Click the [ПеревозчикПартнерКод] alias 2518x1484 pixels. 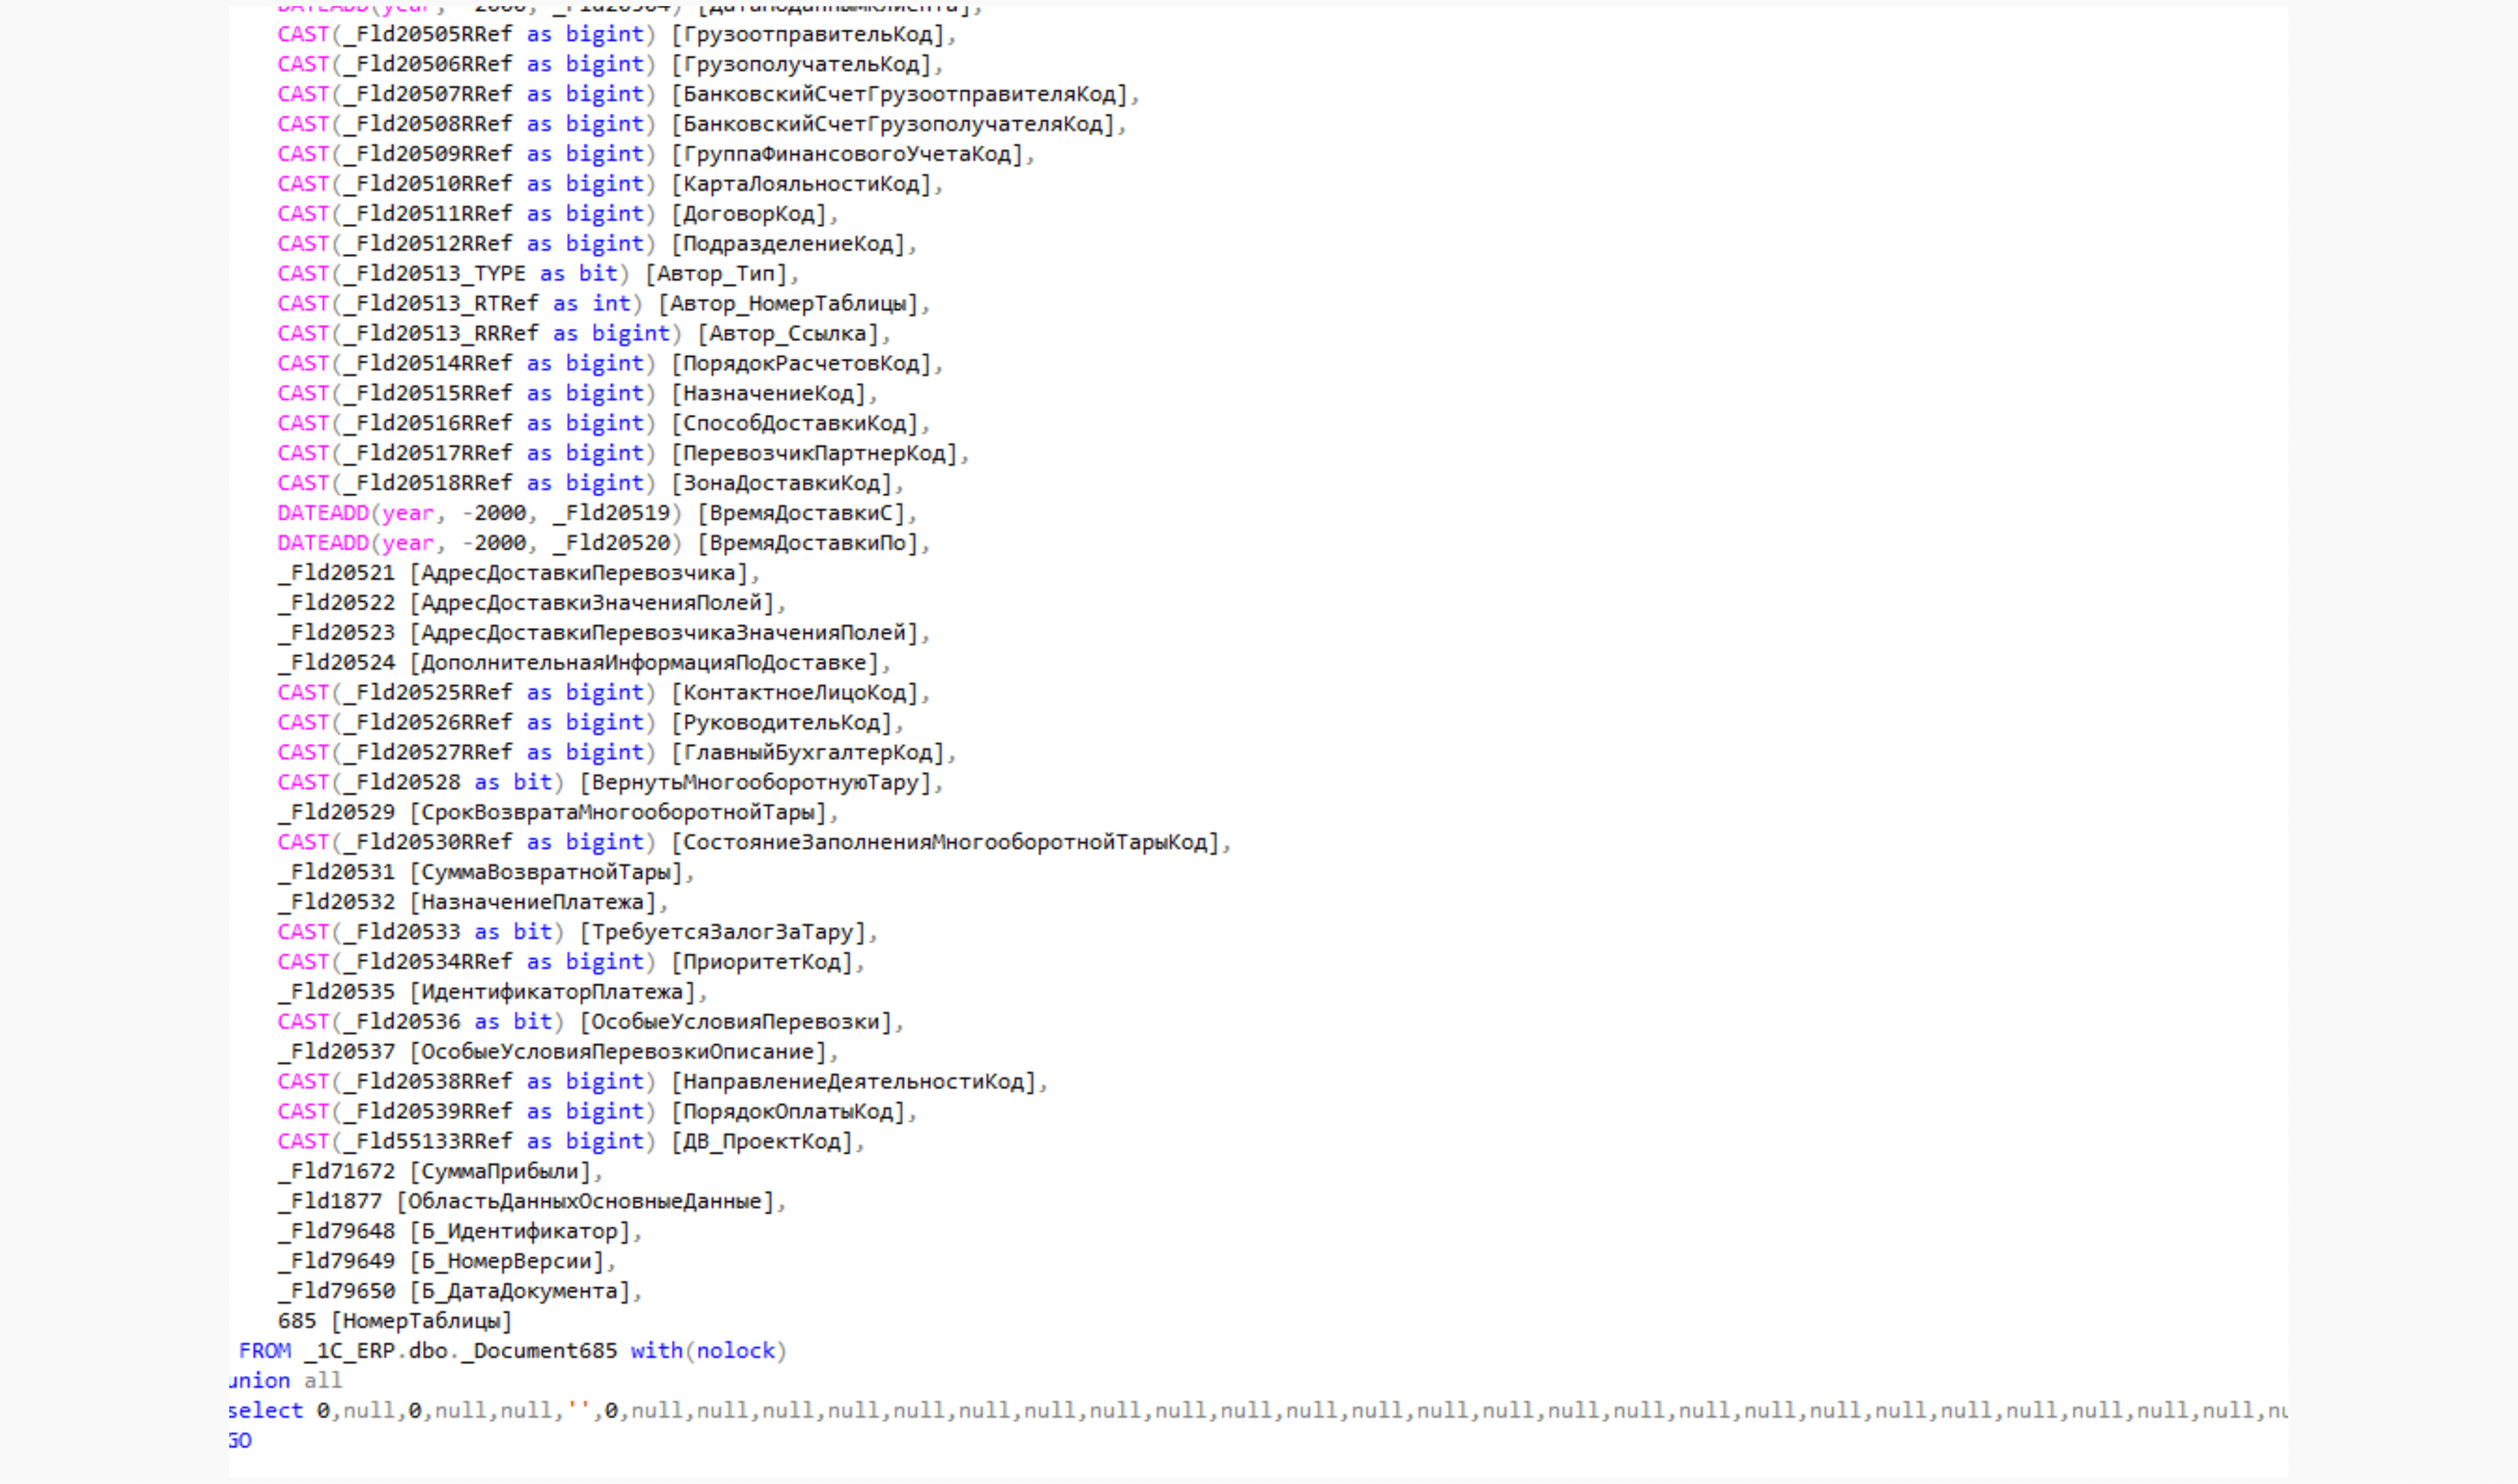[815, 454]
